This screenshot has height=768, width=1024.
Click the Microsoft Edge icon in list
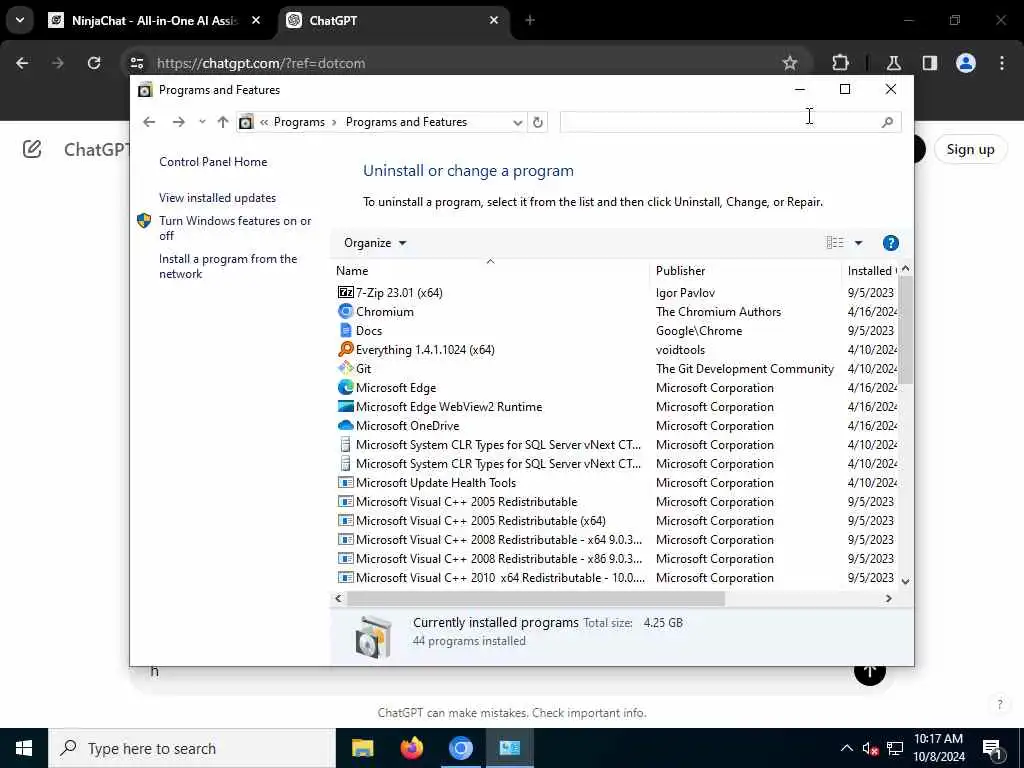(x=345, y=387)
